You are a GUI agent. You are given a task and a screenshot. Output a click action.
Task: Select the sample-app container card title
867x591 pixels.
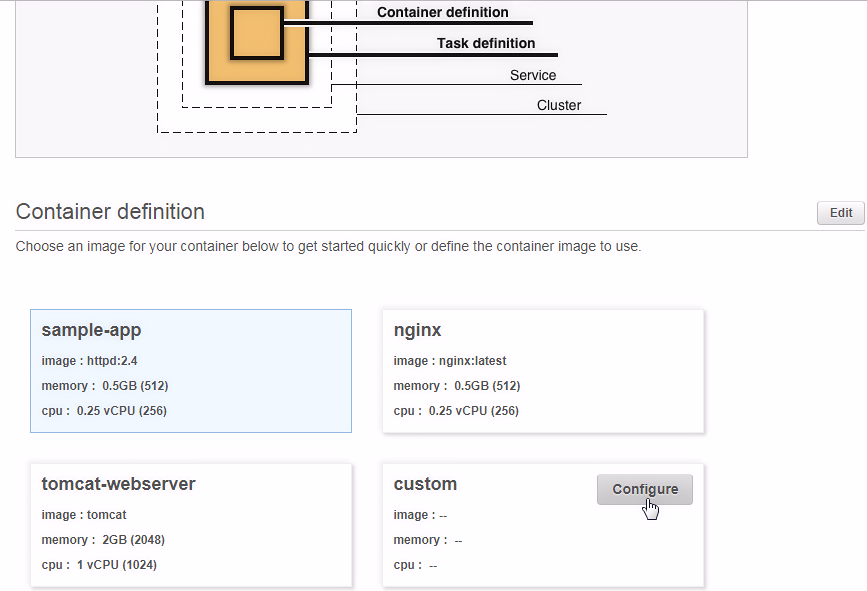pos(91,330)
